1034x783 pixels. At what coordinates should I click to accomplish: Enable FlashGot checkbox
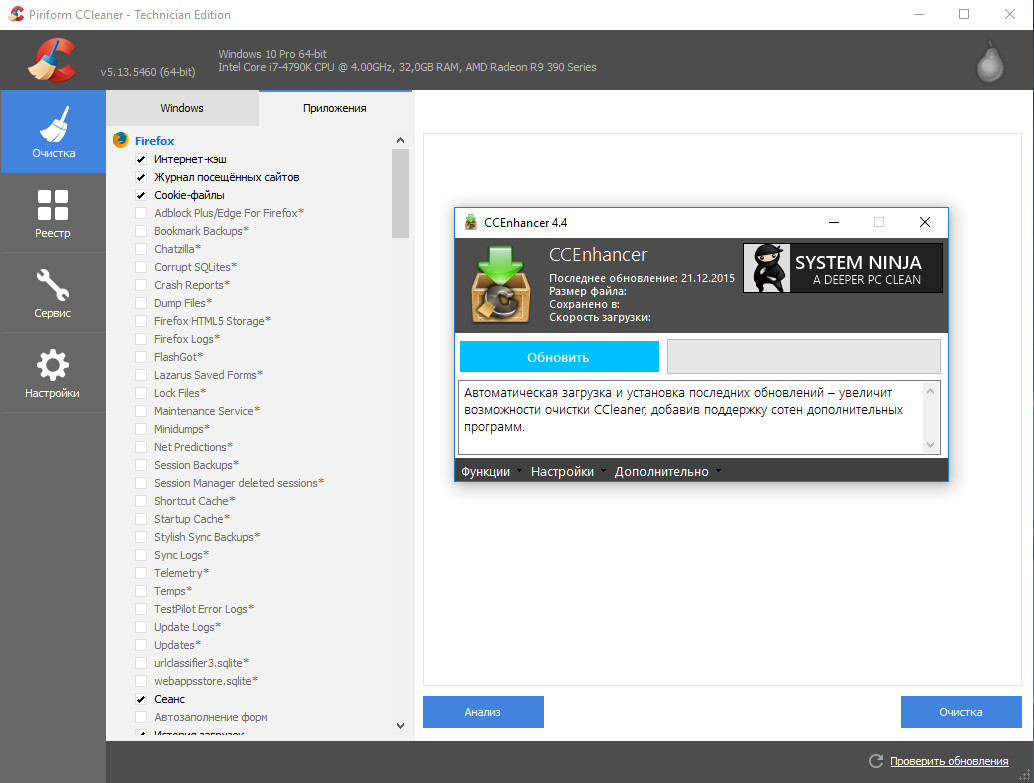(141, 357)
